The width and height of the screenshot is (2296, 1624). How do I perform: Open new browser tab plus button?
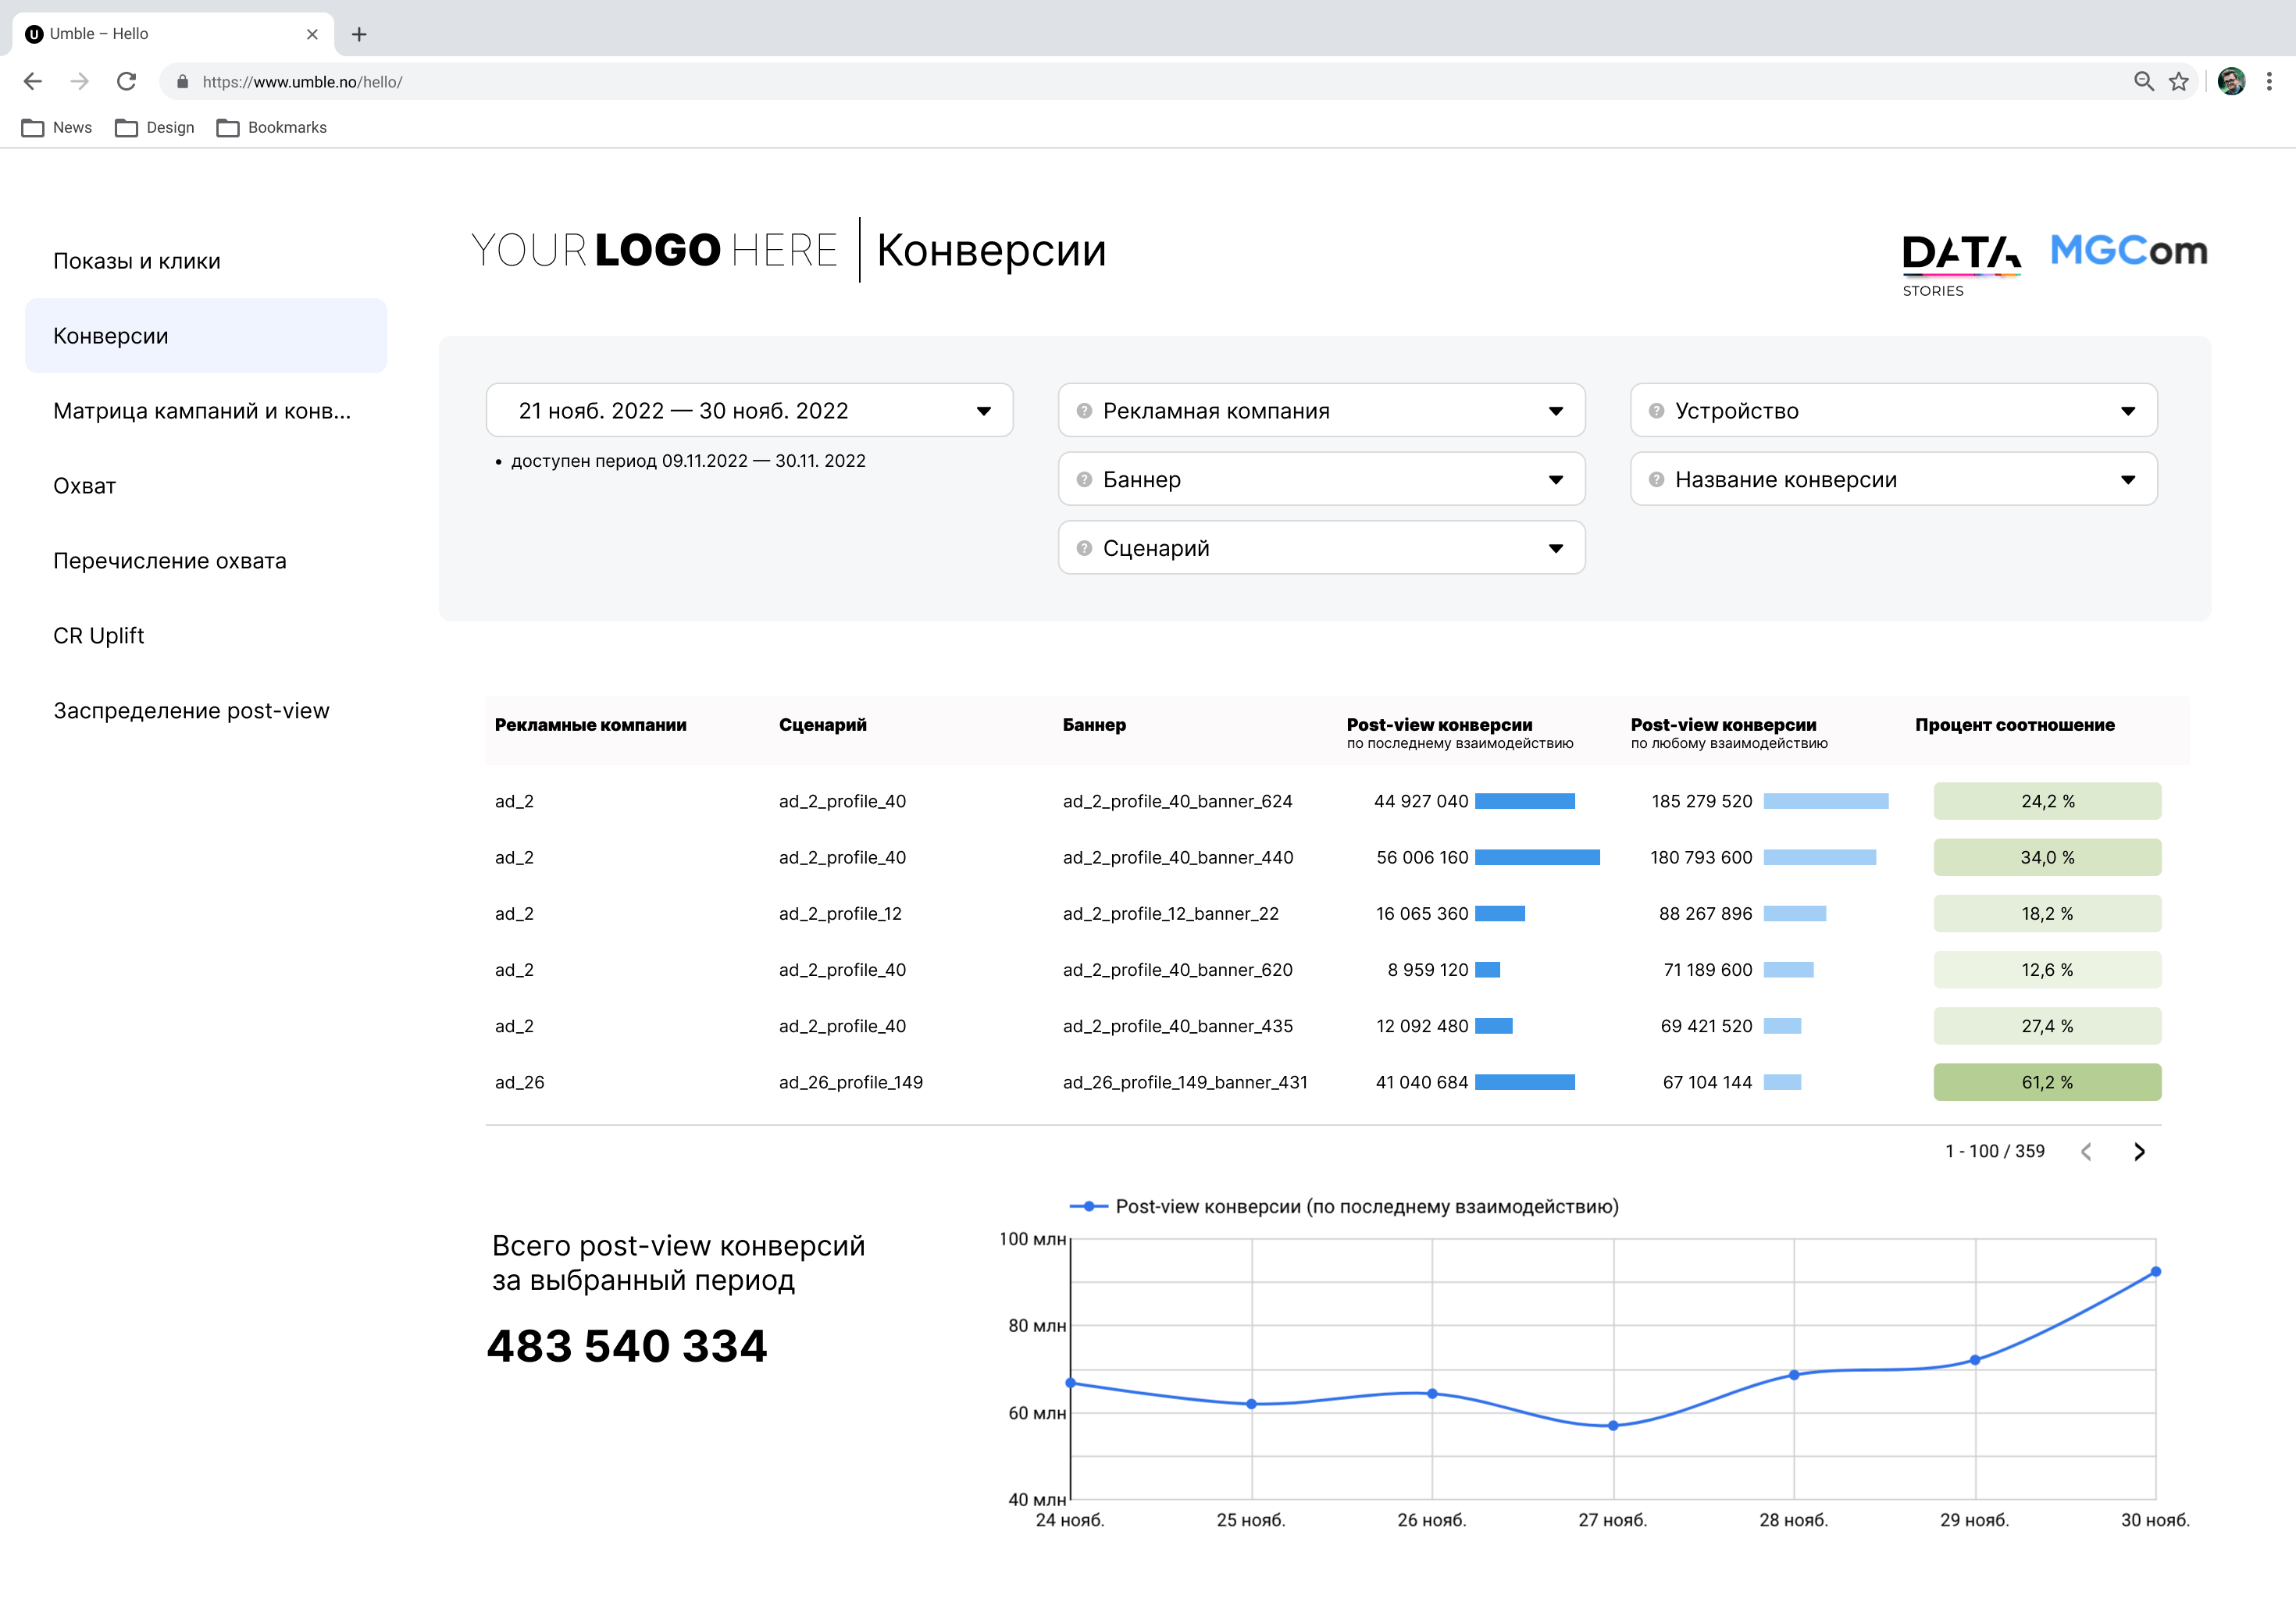[x=359, y=34]
